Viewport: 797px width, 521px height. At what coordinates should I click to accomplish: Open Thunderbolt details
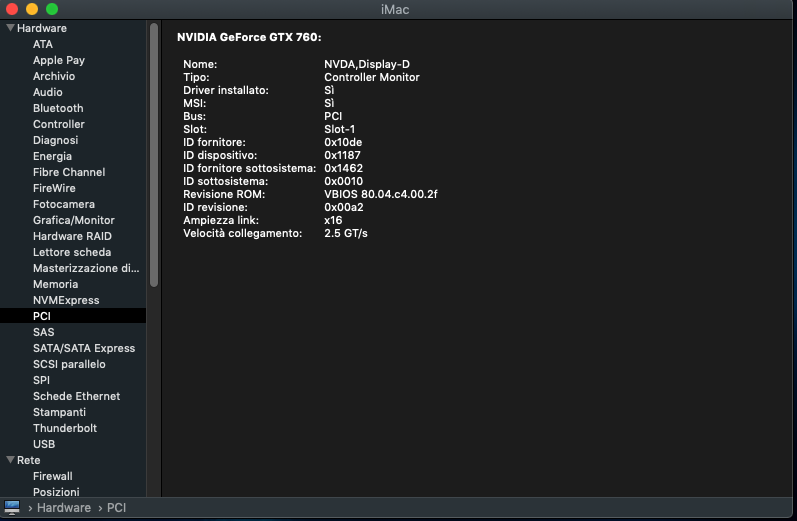(65, 428)
